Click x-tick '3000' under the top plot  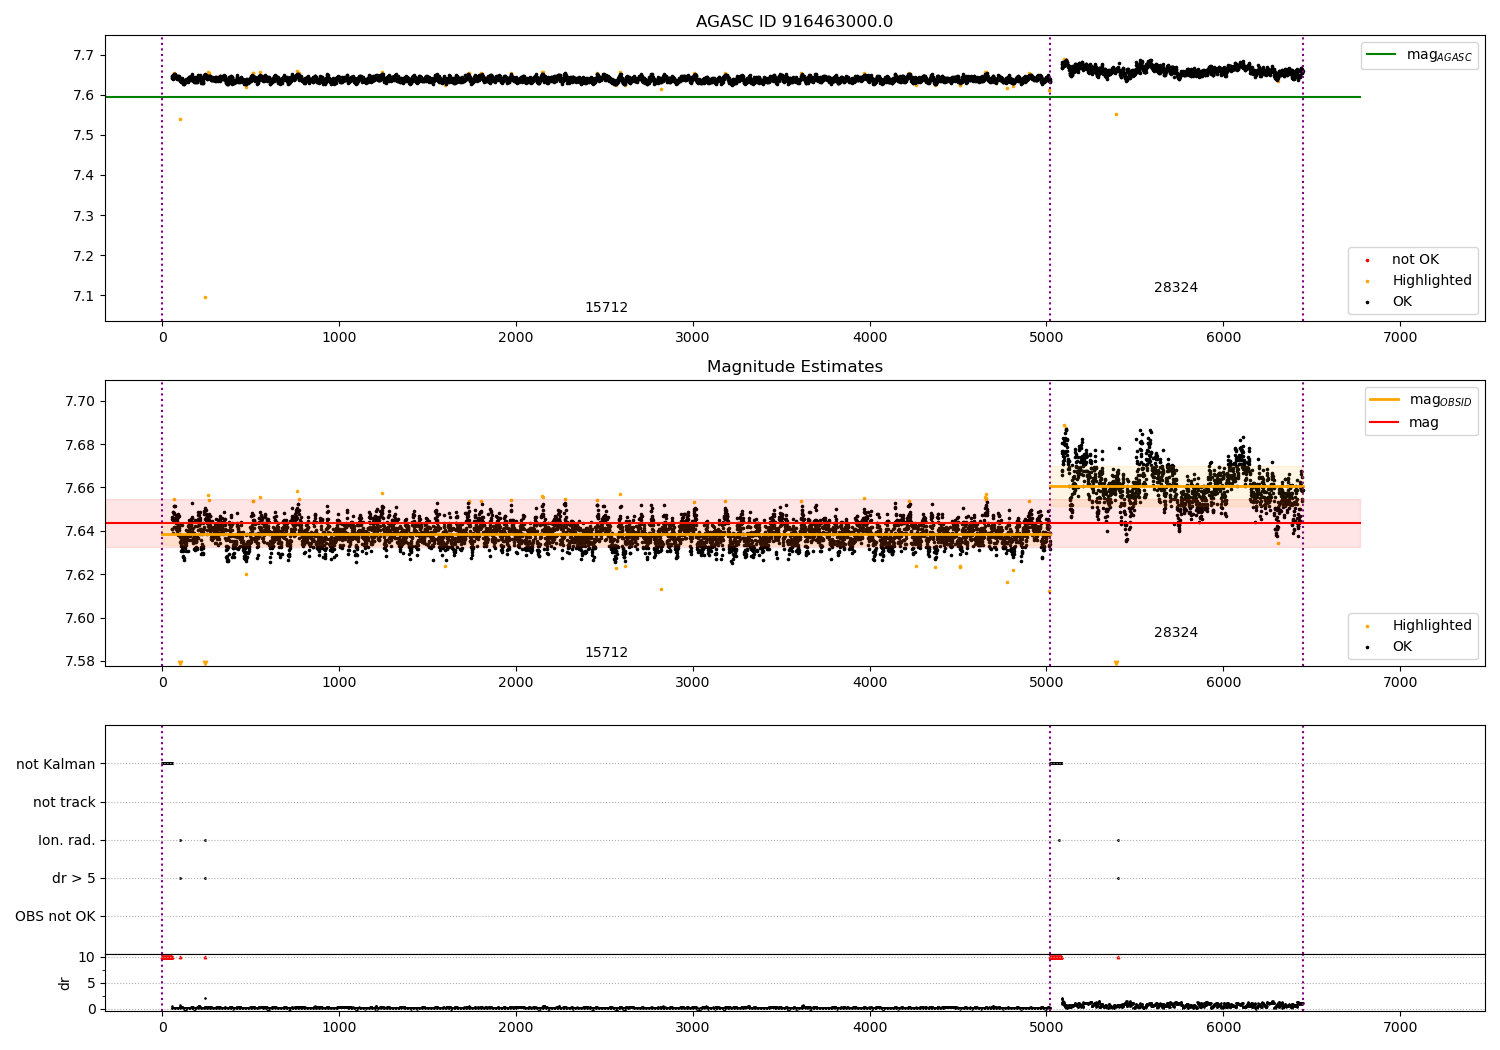tap(693, 338)
